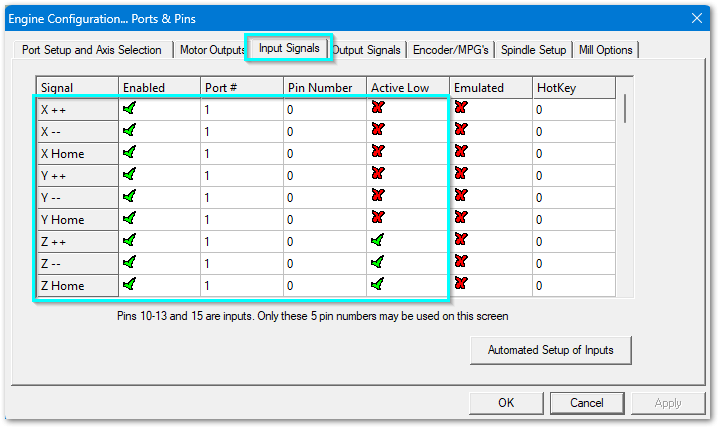Switch to the Motor Outputs tab
719x428 pixels.
(212, 50)
